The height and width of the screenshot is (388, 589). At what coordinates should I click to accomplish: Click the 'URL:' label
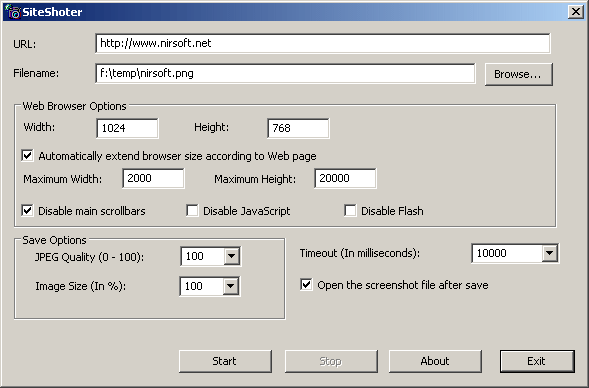pyautogui.click(x=25, y=44)
